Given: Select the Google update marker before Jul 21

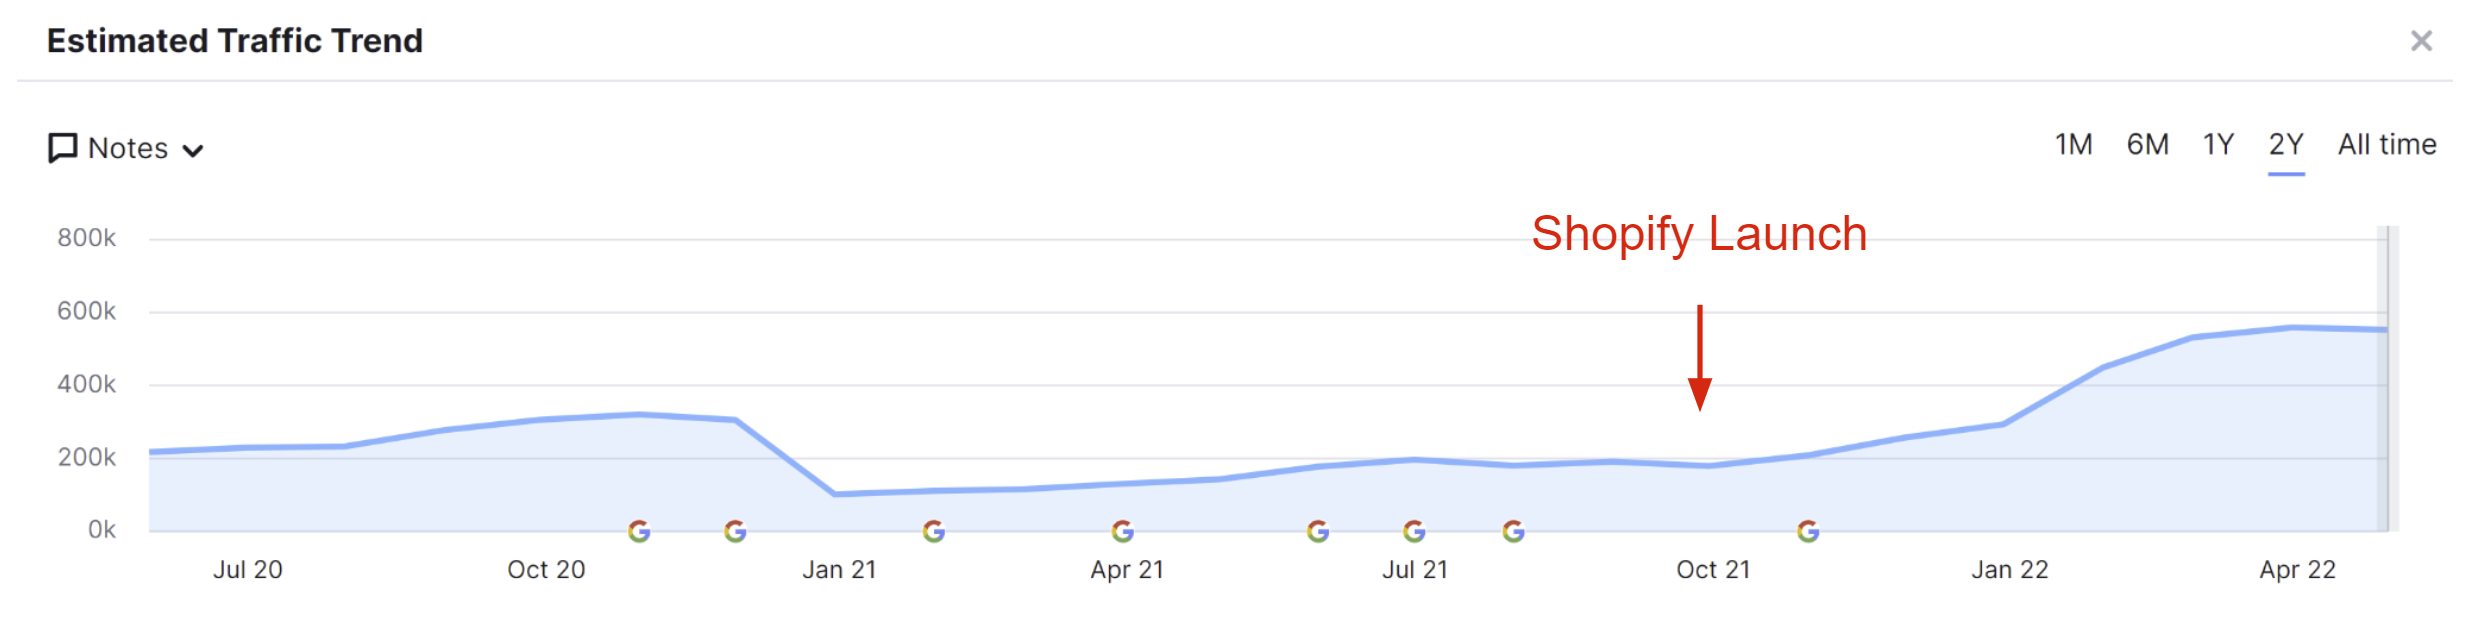Looking at the screenshot, I should 1318,531.
